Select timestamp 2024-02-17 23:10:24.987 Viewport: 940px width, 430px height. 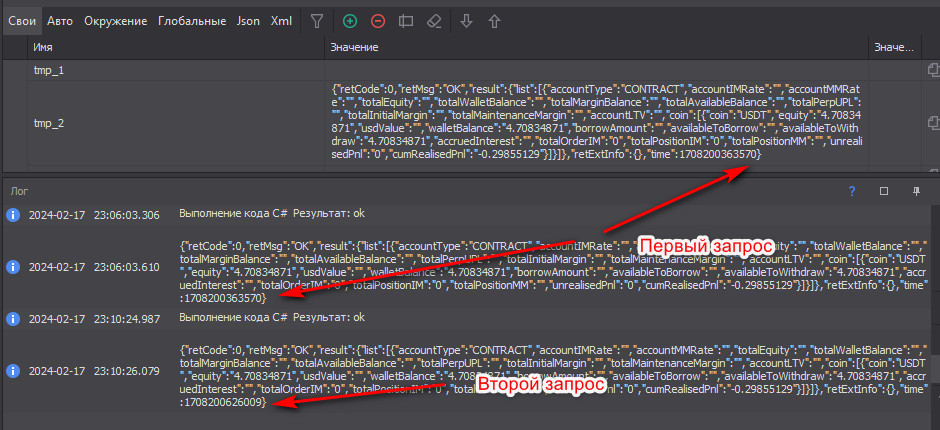click(x=94, y=319)
